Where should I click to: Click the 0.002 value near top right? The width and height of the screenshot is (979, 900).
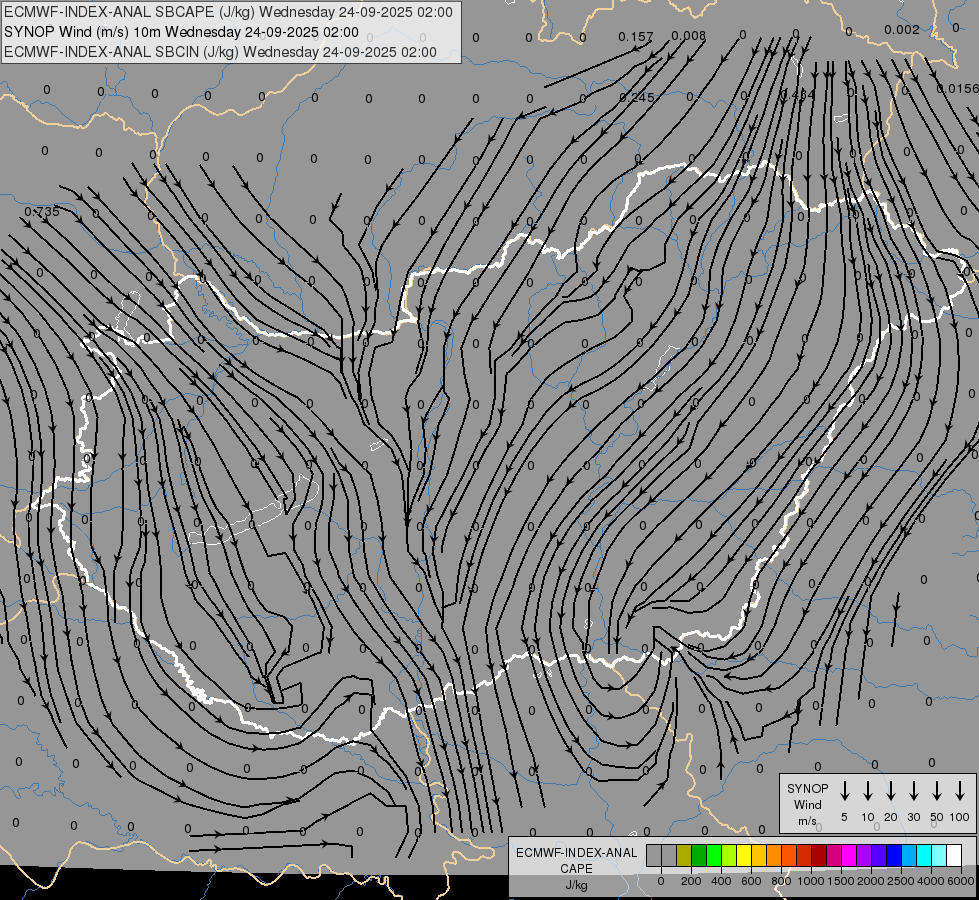pos(902,29)
